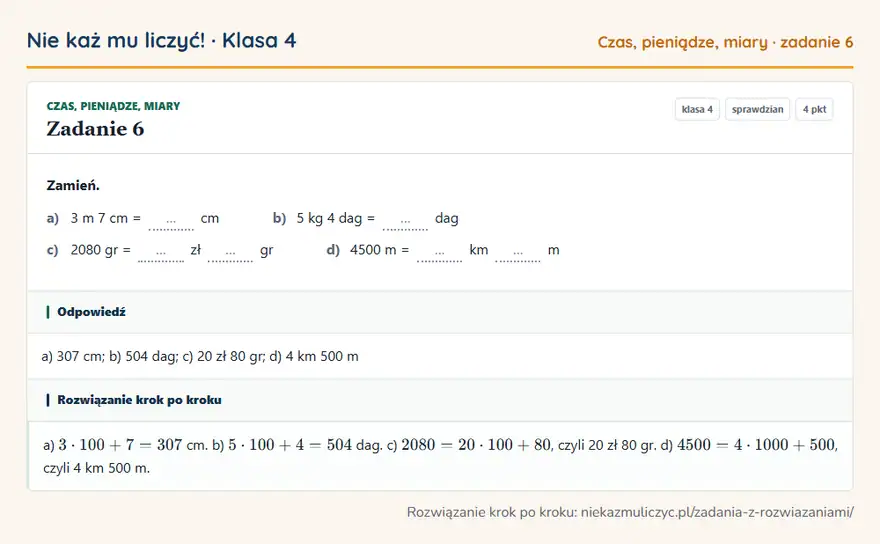Screen dimensions: 880x544
Task: Click the '4500 = 4 · 1000 + 500' formula
Action: click(x=756, y=445)
